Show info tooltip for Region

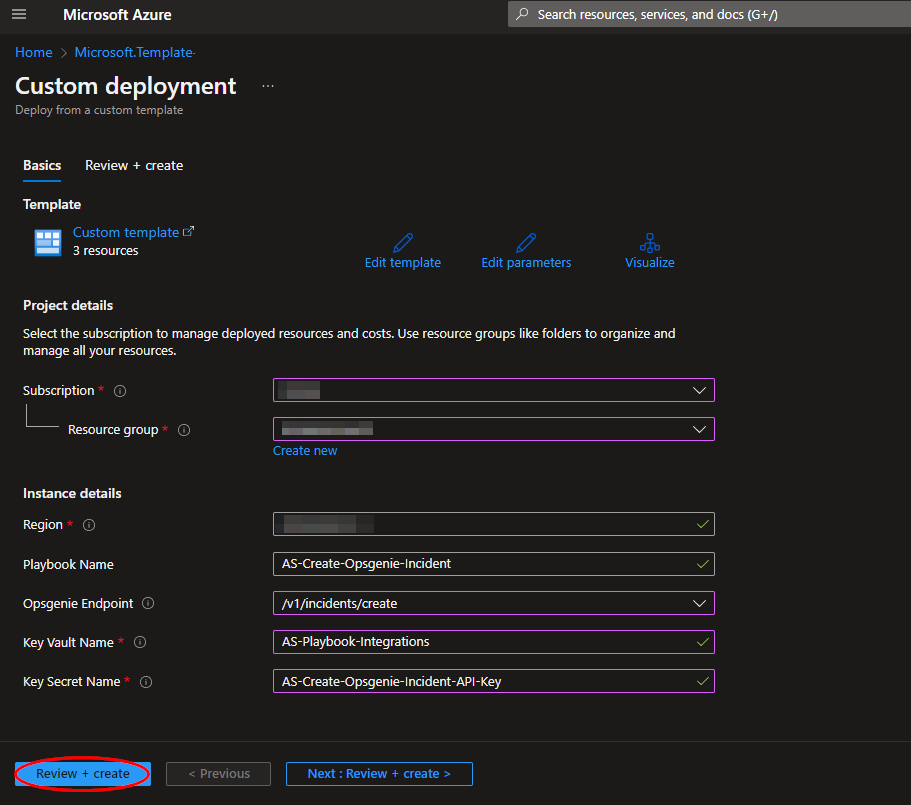(x=89, y=525)
